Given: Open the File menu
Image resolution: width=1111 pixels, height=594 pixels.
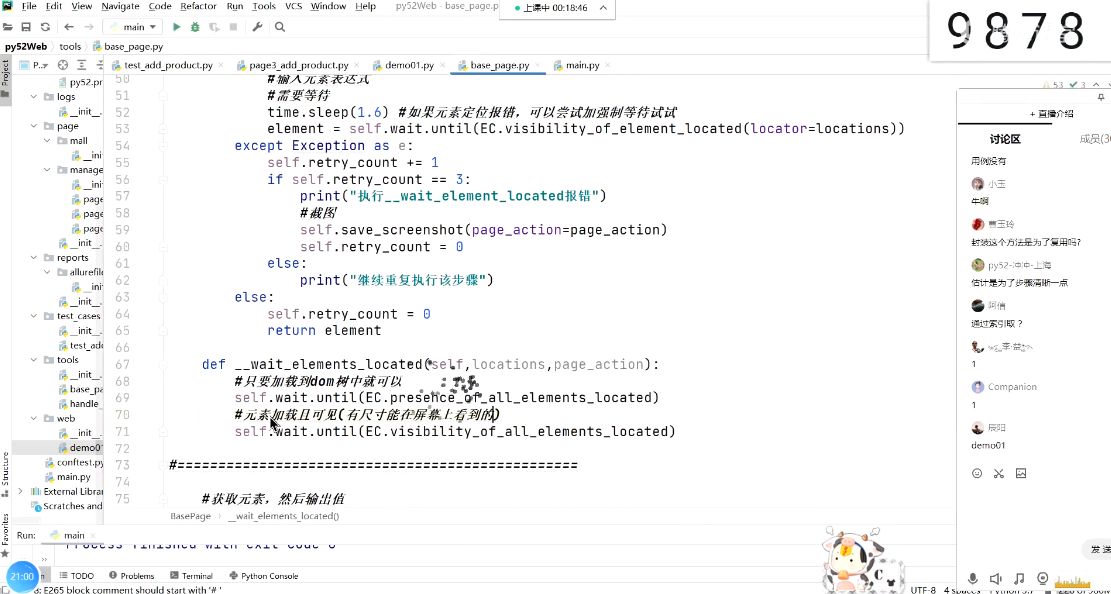Looking at the screenshot, I should (x=28, y=6).
